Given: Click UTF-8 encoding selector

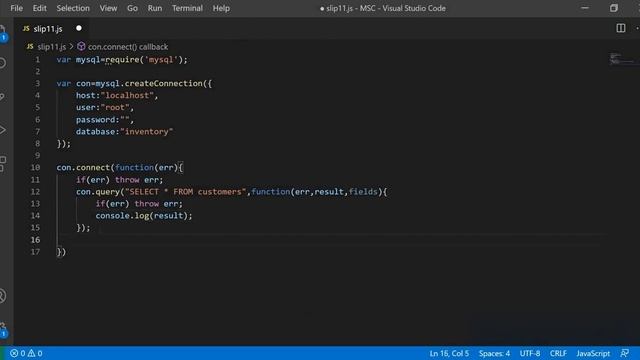Looking at the screenshot, I should click(x=530, y=353).
